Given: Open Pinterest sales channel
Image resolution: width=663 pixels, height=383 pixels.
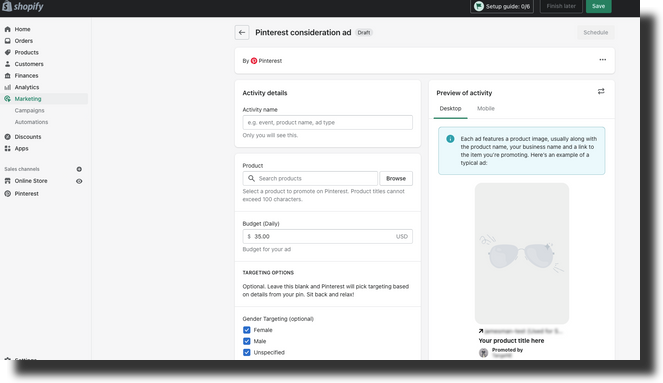Looking at the screenshot, I should [26, 194].
